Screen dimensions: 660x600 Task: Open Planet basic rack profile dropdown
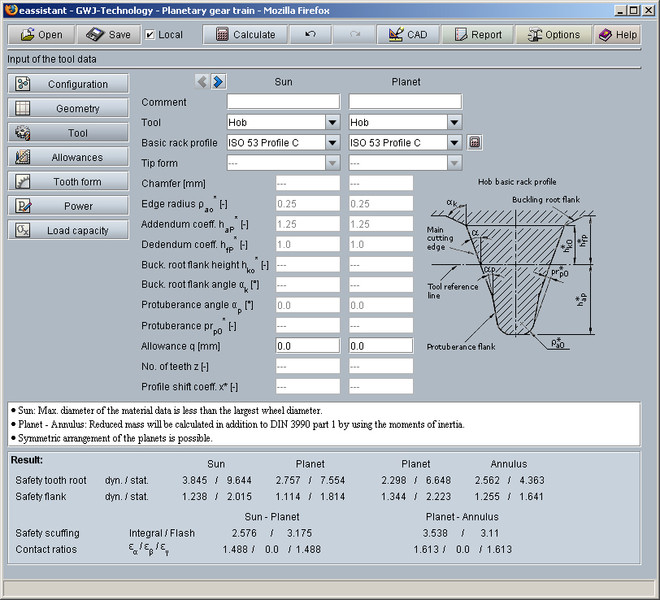pyautogui.click(x=454, y=142)
